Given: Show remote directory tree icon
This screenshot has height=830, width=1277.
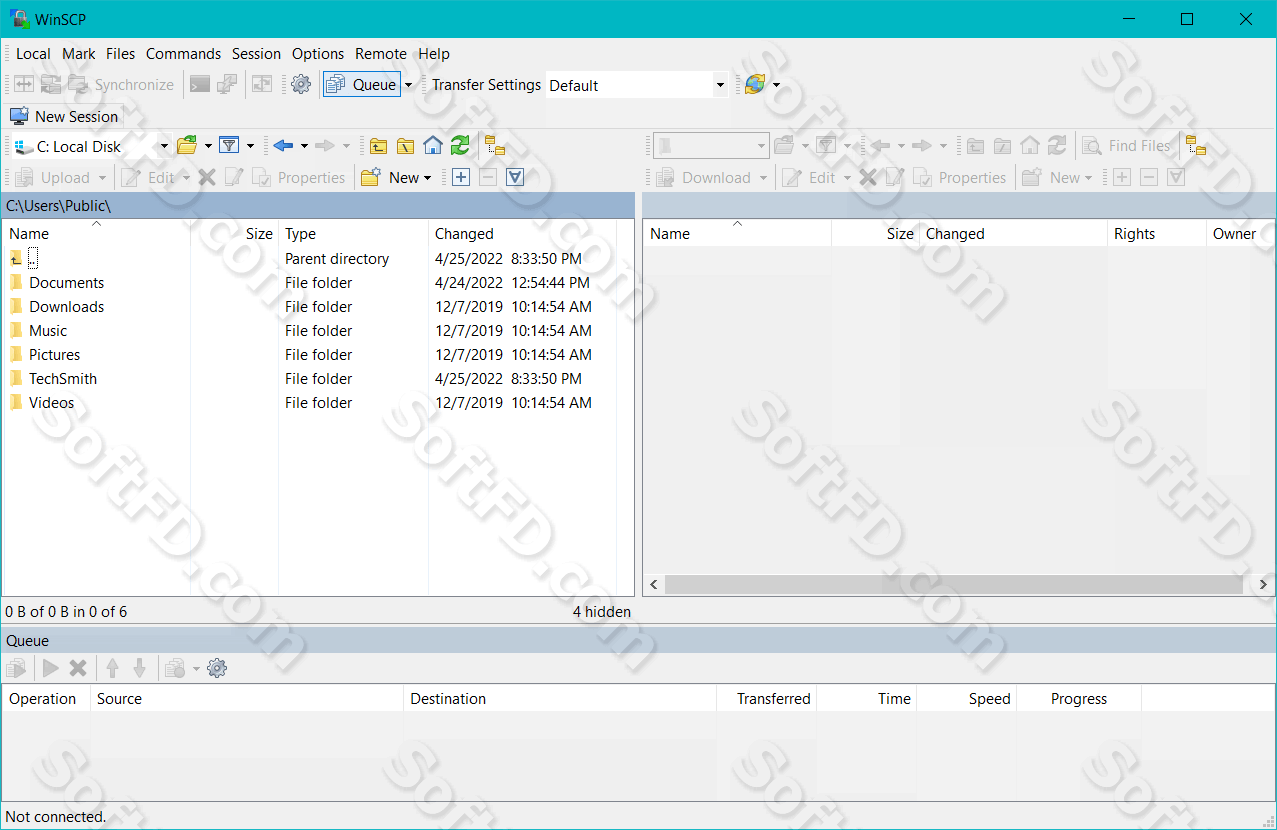Looking at the screenshot, I should [1196, 146].
